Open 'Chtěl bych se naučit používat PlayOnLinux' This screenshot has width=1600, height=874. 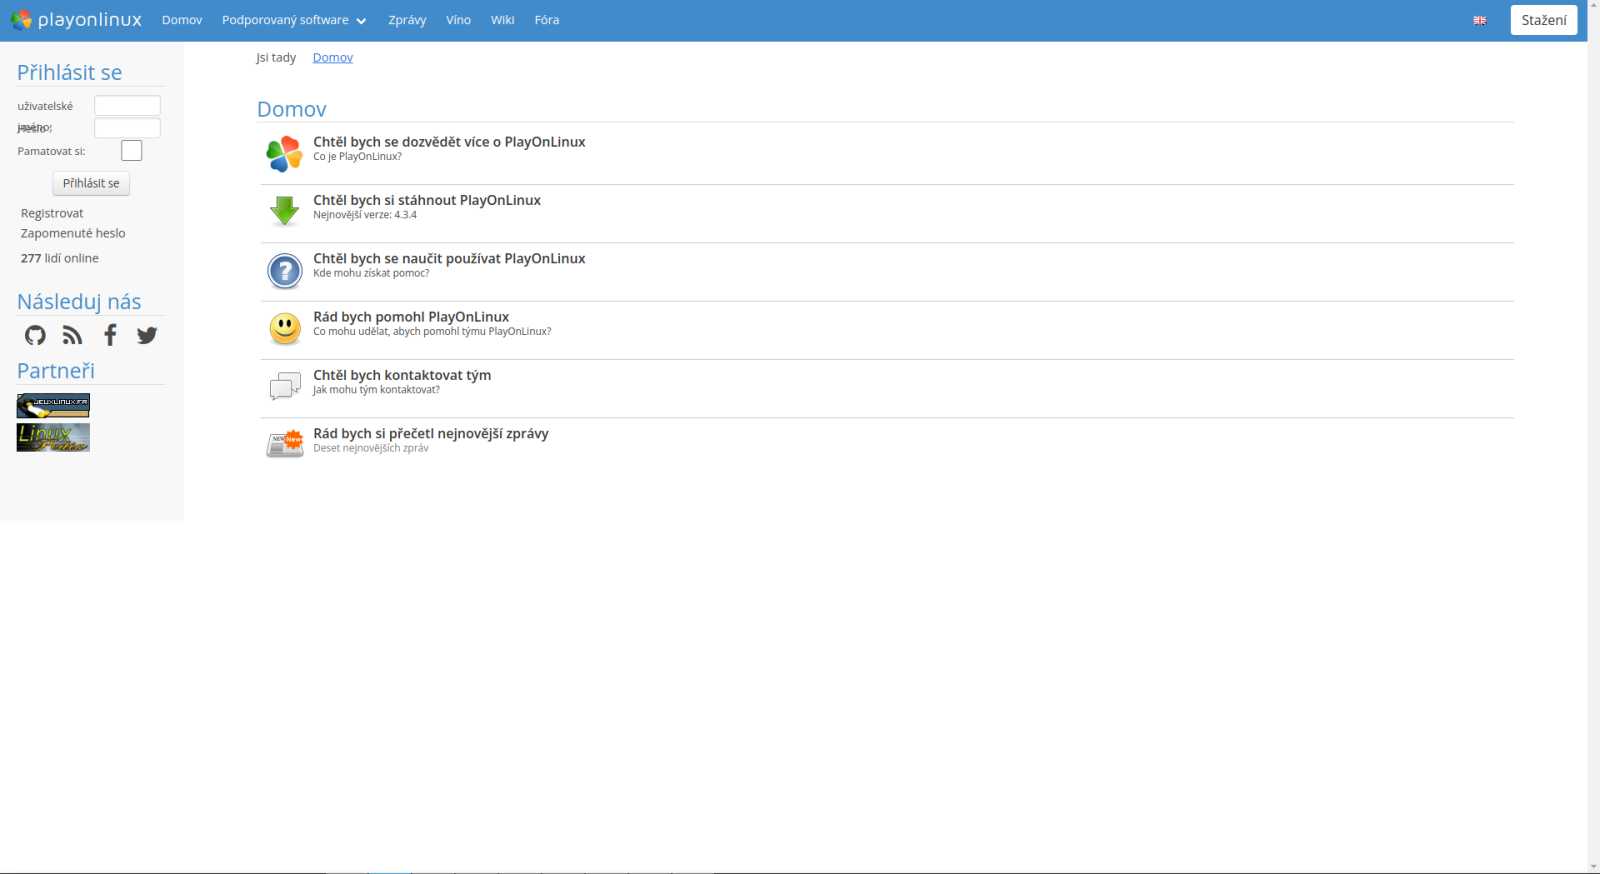(449, 258)
